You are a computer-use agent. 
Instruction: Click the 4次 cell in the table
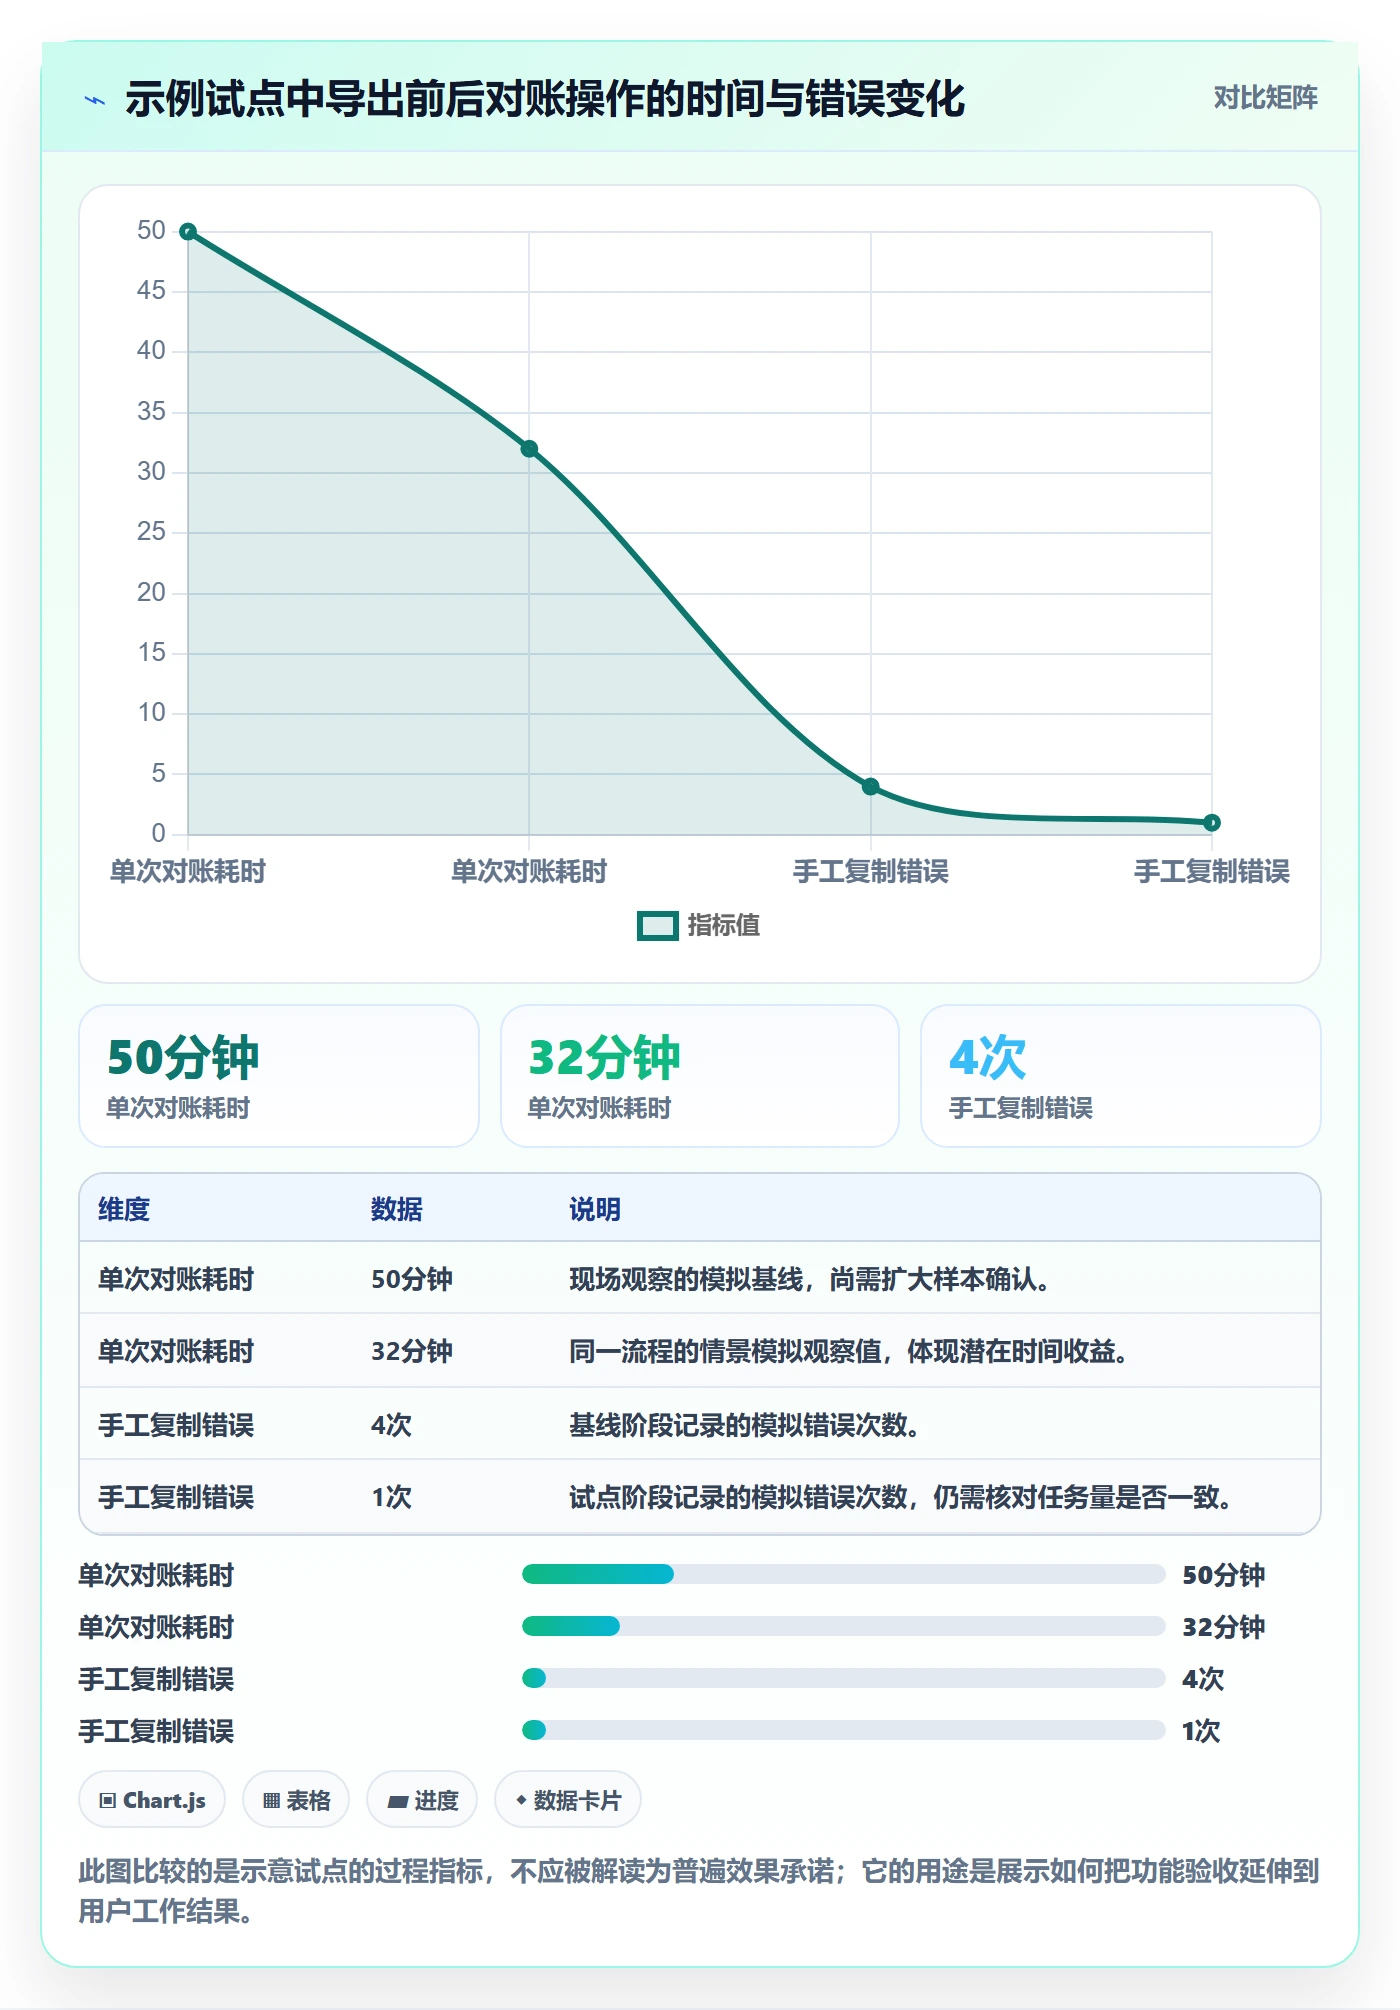pos(392,1425)
